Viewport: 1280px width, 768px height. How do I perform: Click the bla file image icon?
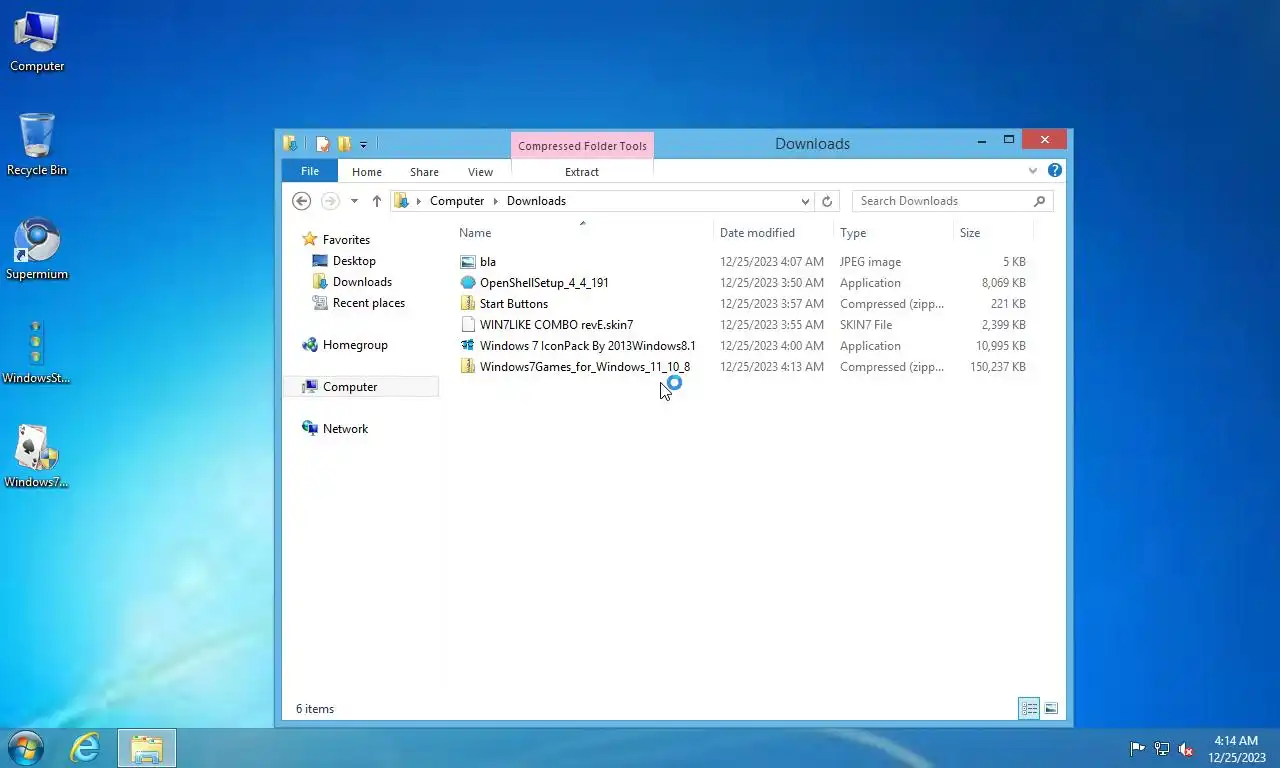pyautogui.click(x=467, y=262)
